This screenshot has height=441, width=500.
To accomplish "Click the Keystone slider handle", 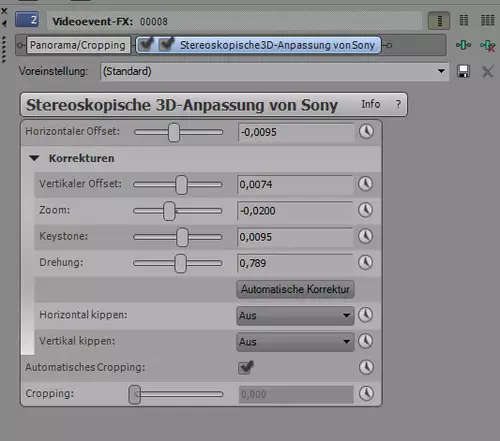I will [182, 237].
